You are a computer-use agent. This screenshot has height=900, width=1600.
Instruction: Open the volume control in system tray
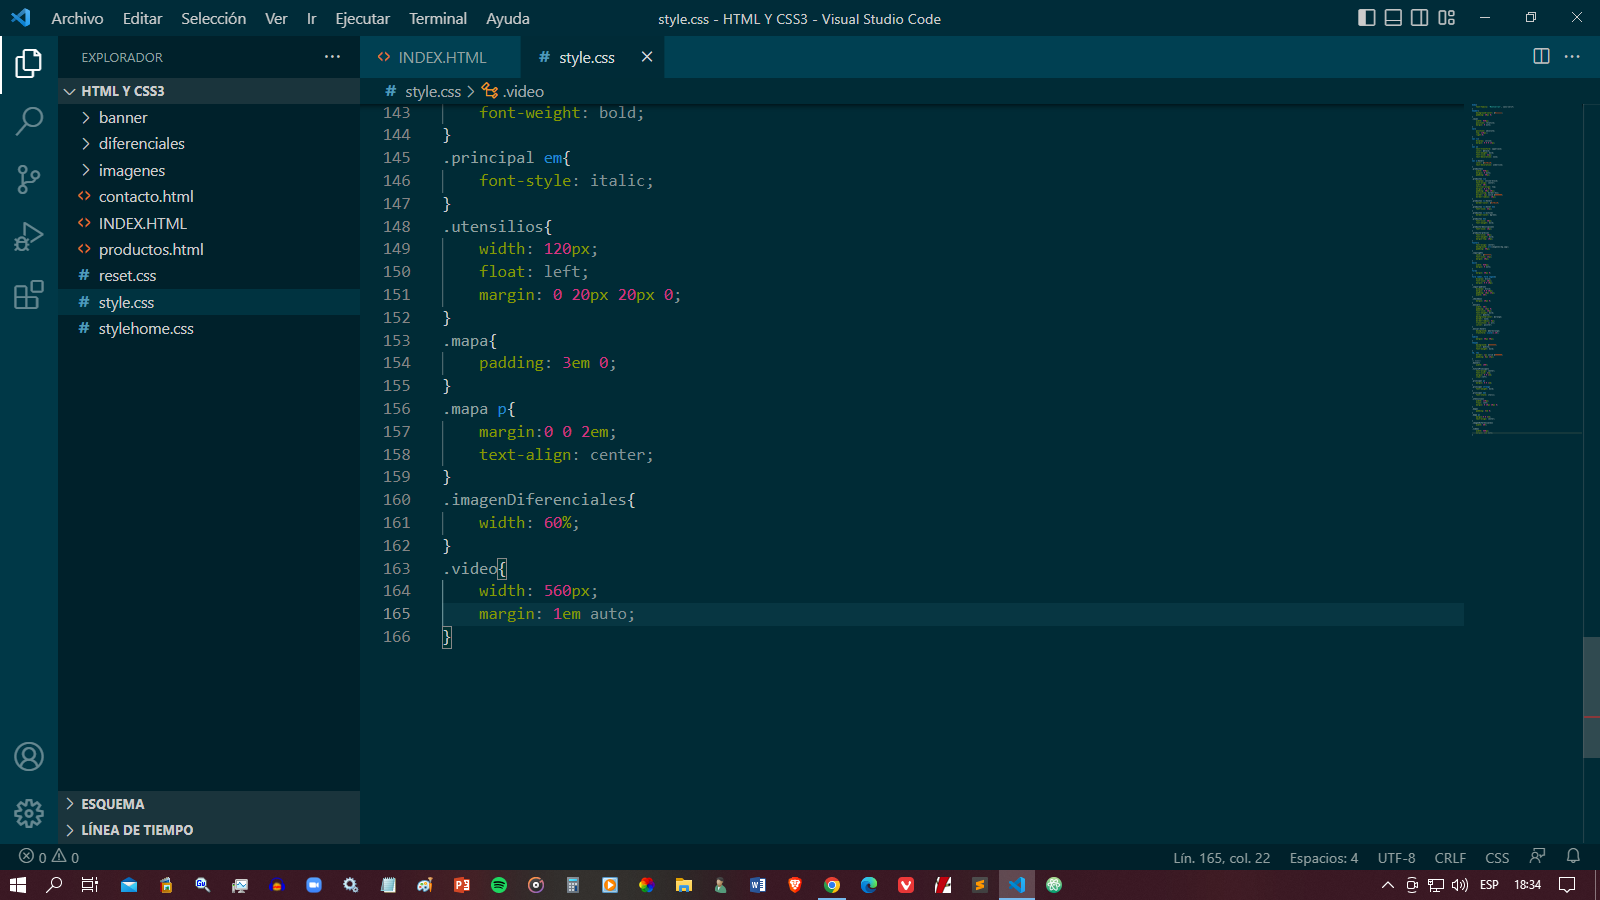coord(1459,885)
